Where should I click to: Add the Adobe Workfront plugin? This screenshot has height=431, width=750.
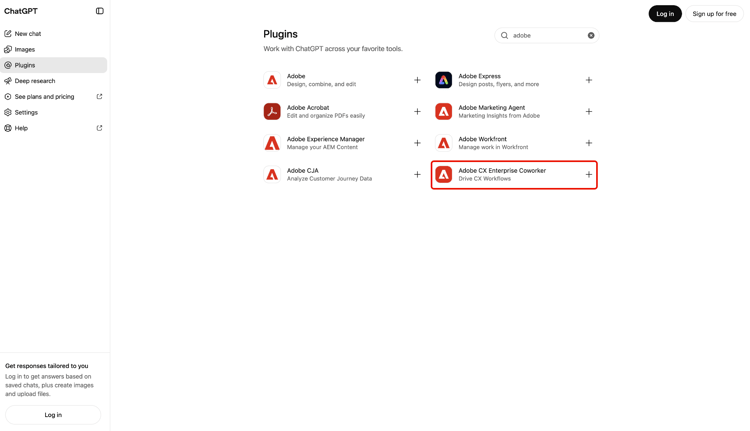[x=589, y=143]
